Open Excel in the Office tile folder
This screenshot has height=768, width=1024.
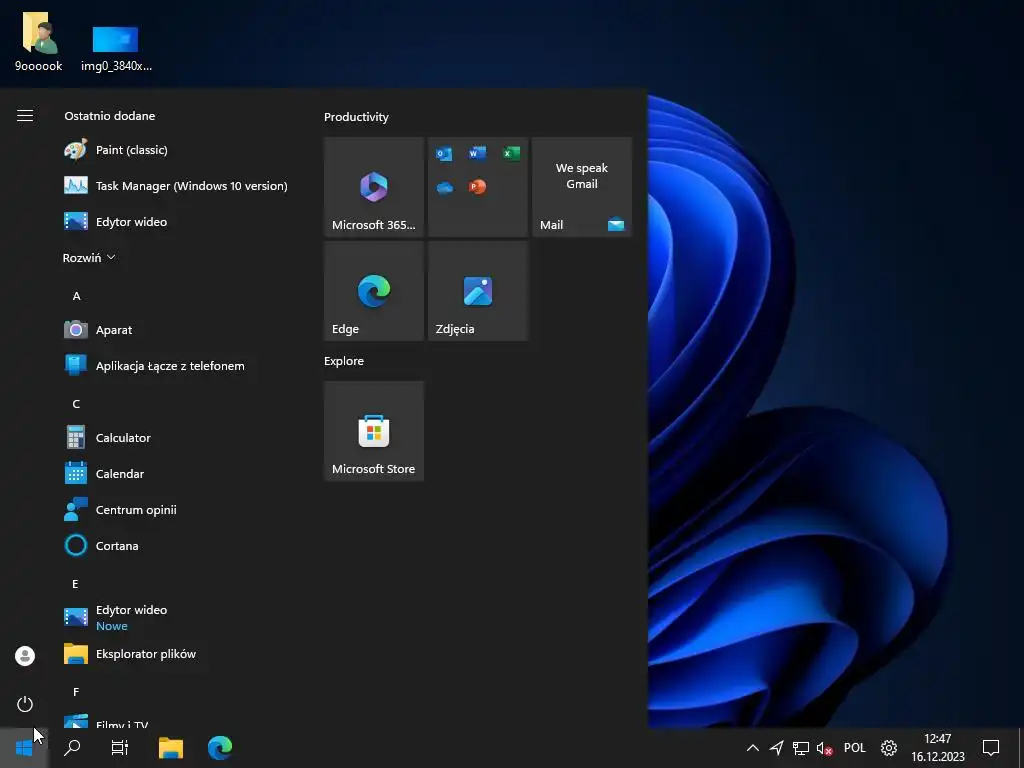[x=511, y=153]
